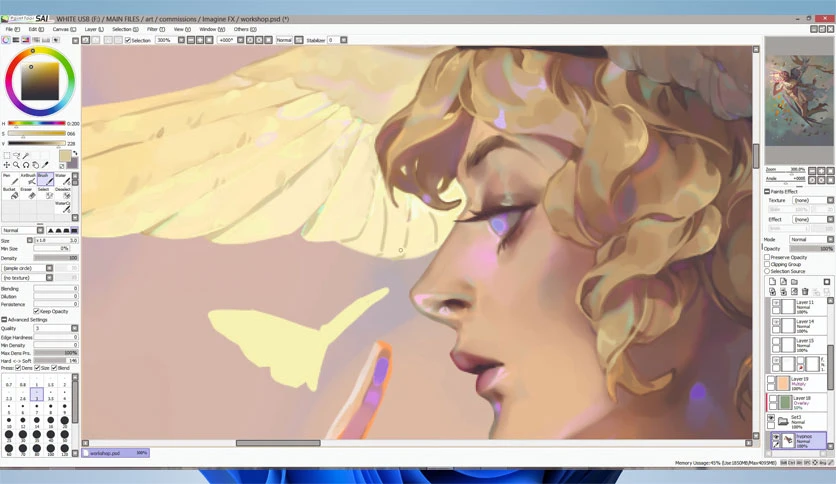Open the (no texture) brush dropdown
Viewport: 836px width, 484px height.
coord(28,278)
